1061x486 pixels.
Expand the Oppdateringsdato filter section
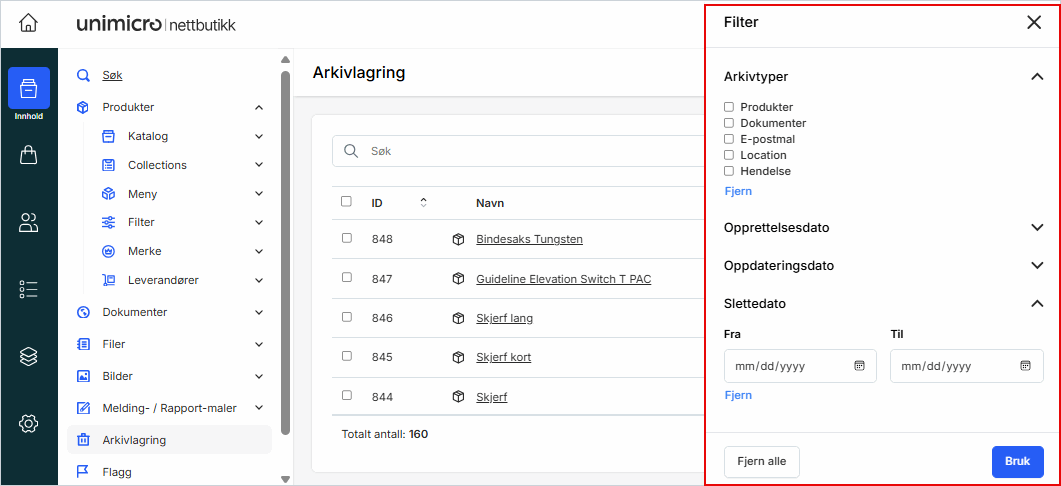tap(1036, 266)
